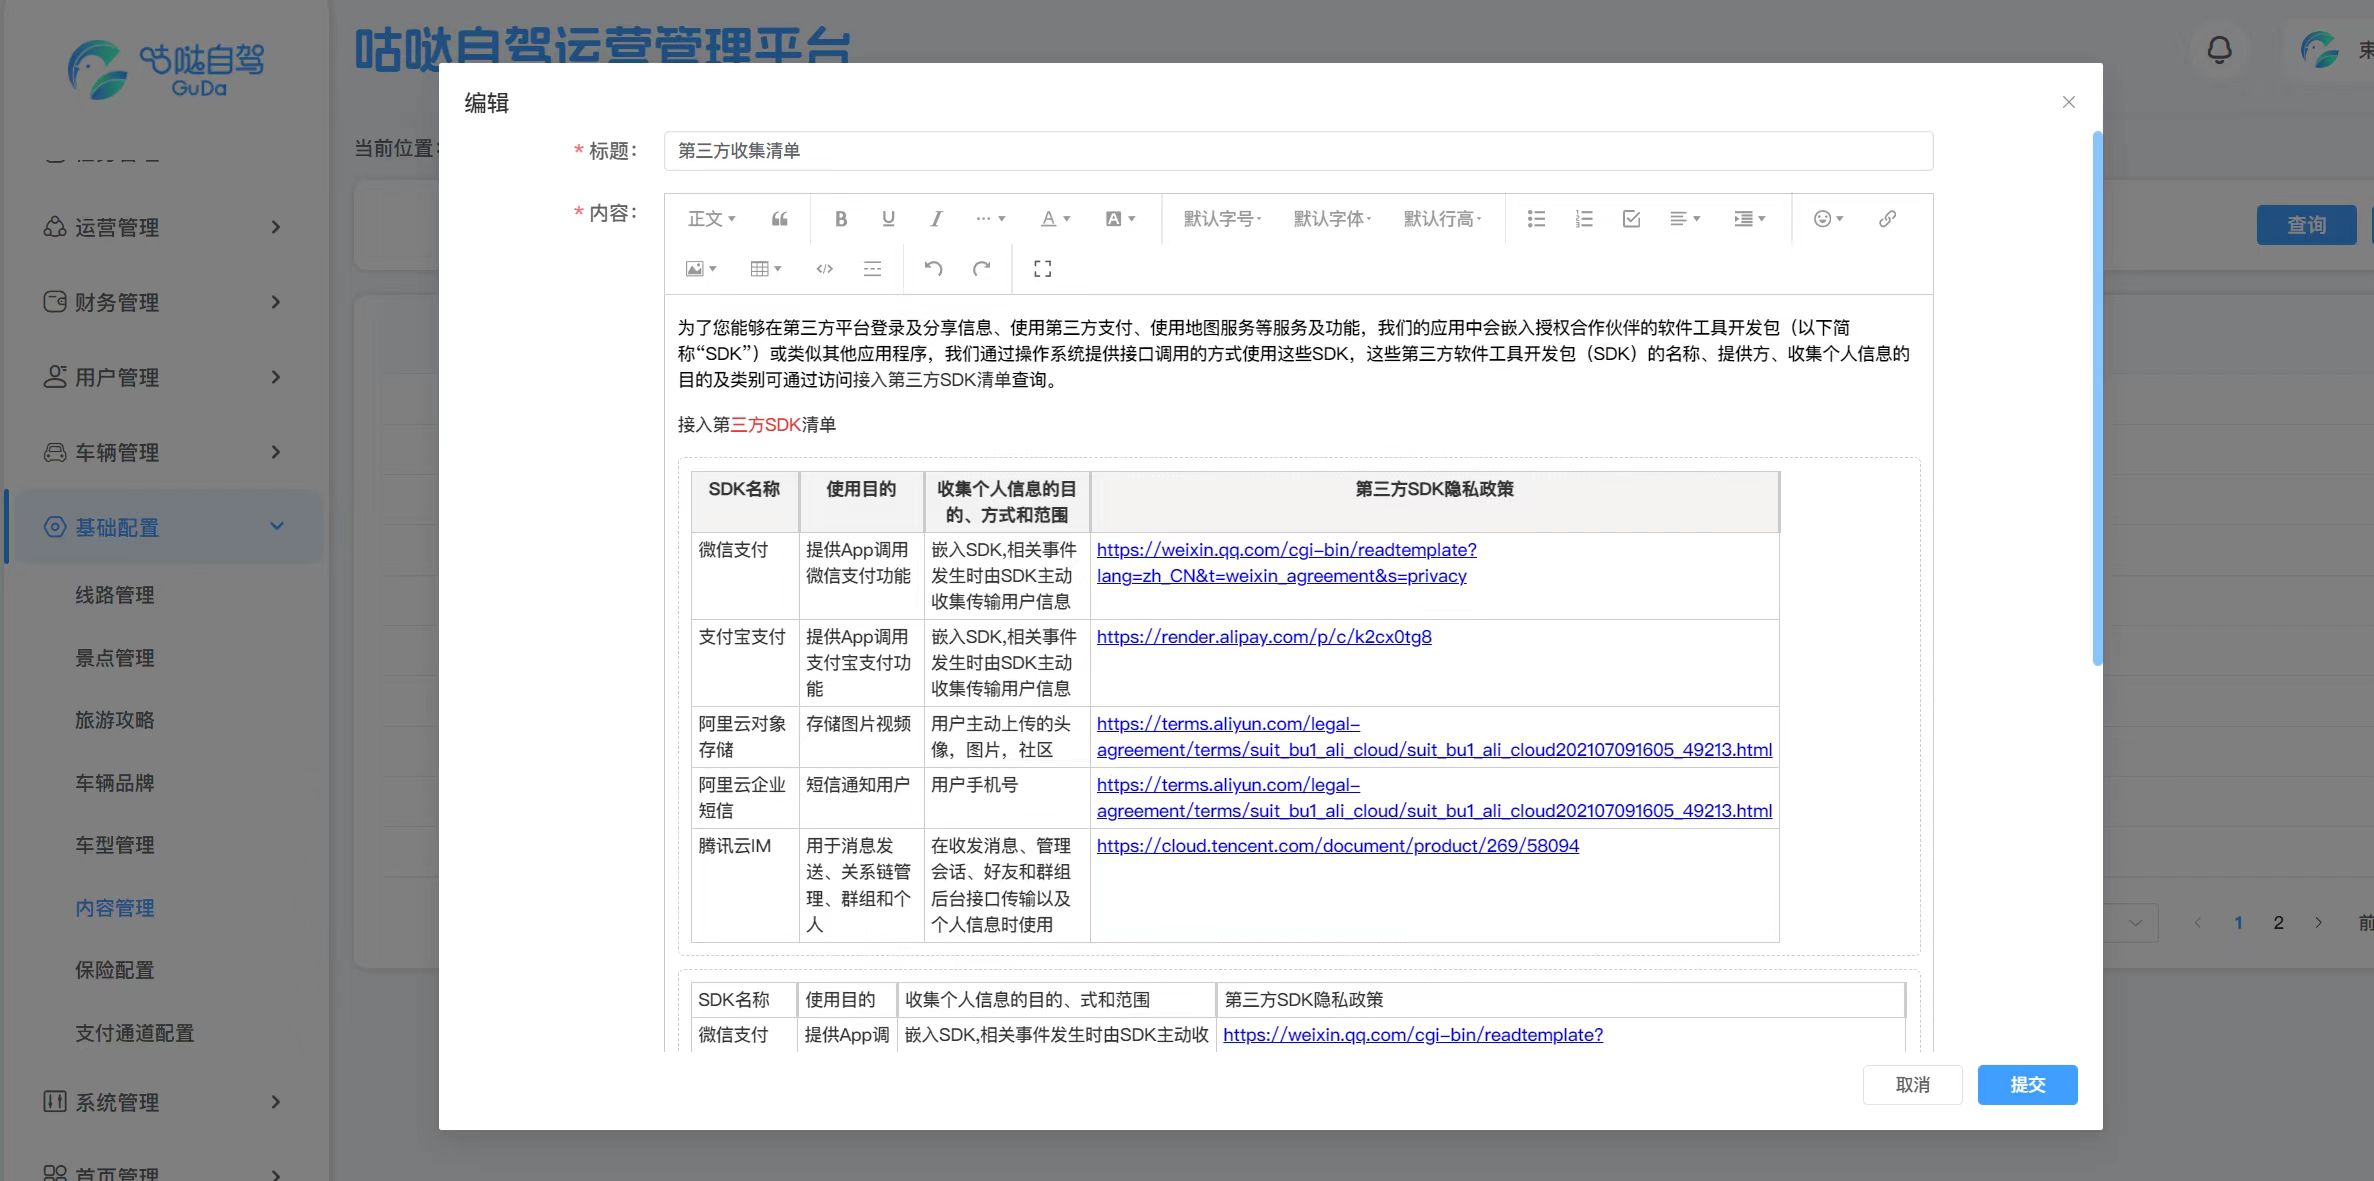Open the font color picker
Image resolution: width=2374 pixels, height=1181 pixels.
pos(1055,219)
